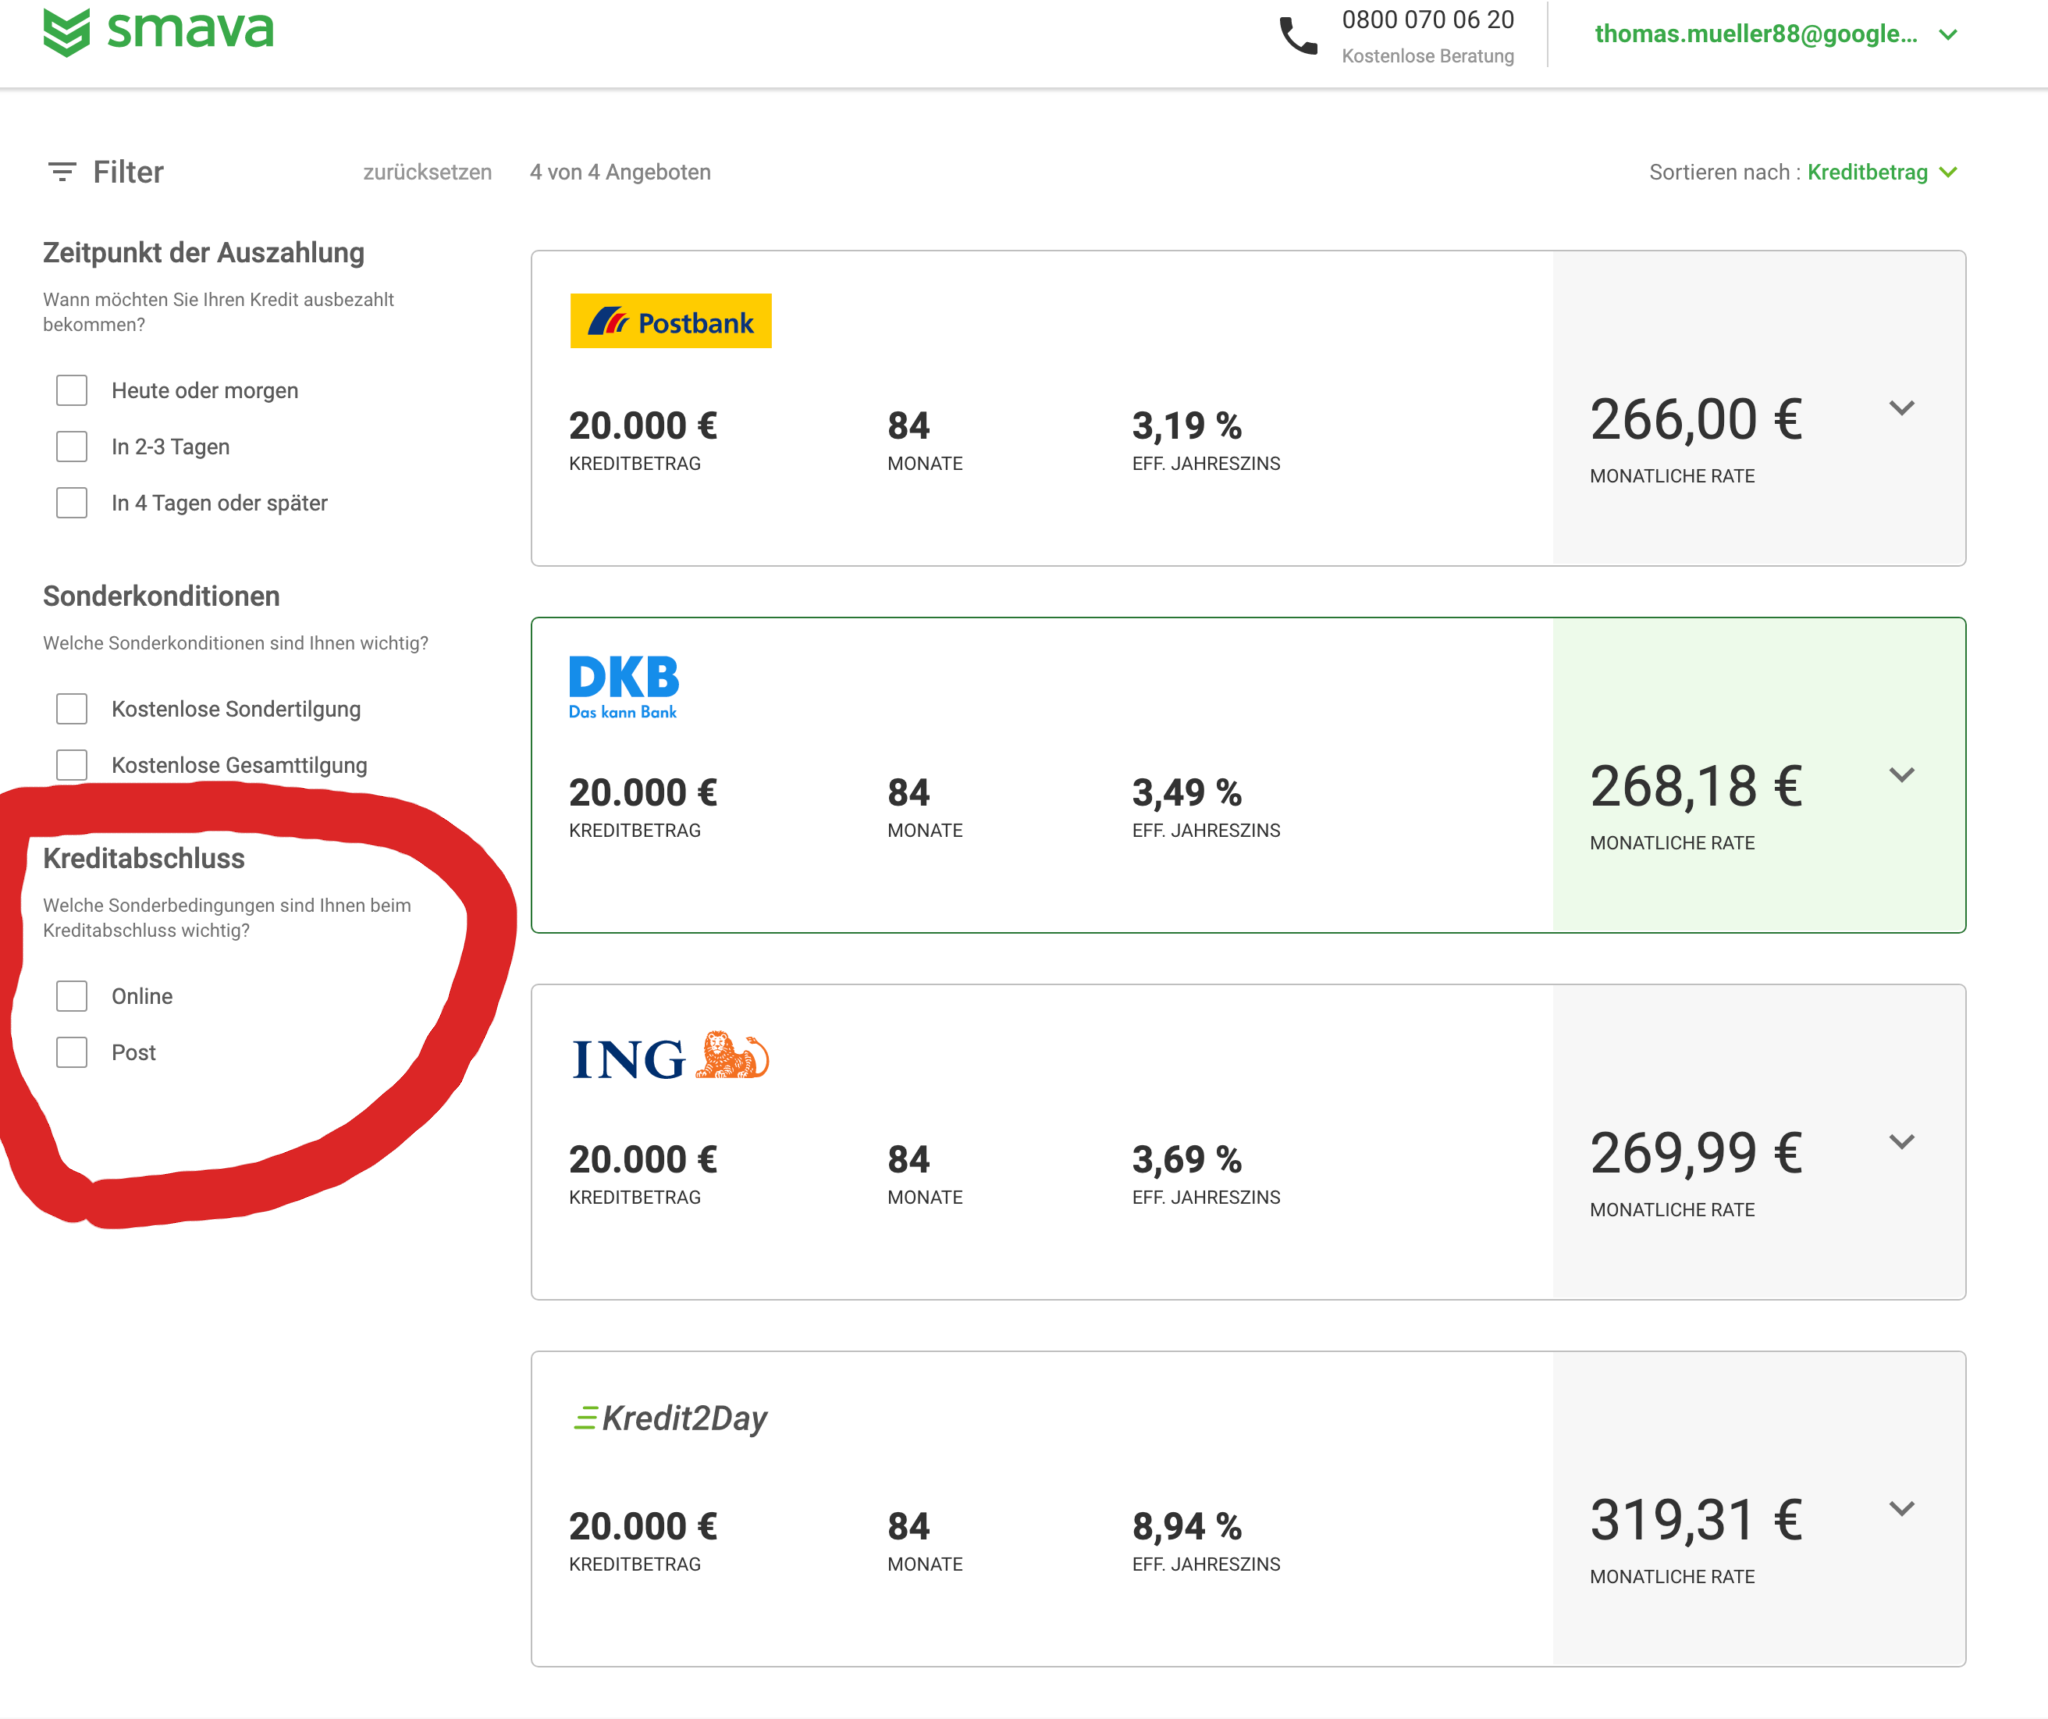Click the smava logo
The image size is (2048, 1719).
(158, 31)
